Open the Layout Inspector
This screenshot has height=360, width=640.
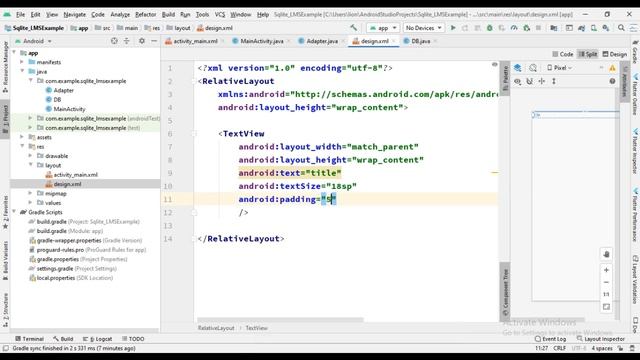point(601,339)
